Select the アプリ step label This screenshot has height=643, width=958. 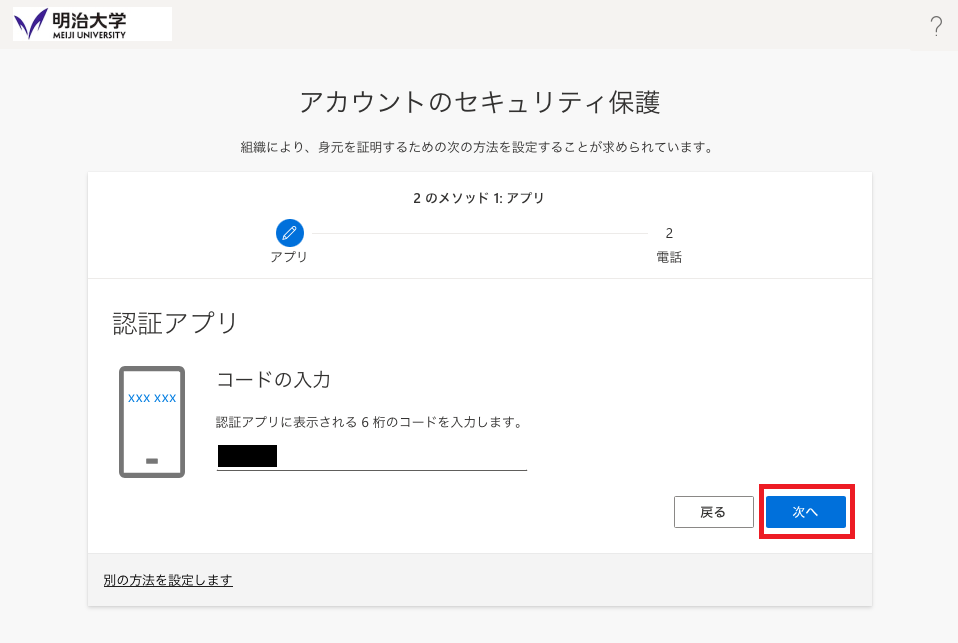(x=289, y=257)
